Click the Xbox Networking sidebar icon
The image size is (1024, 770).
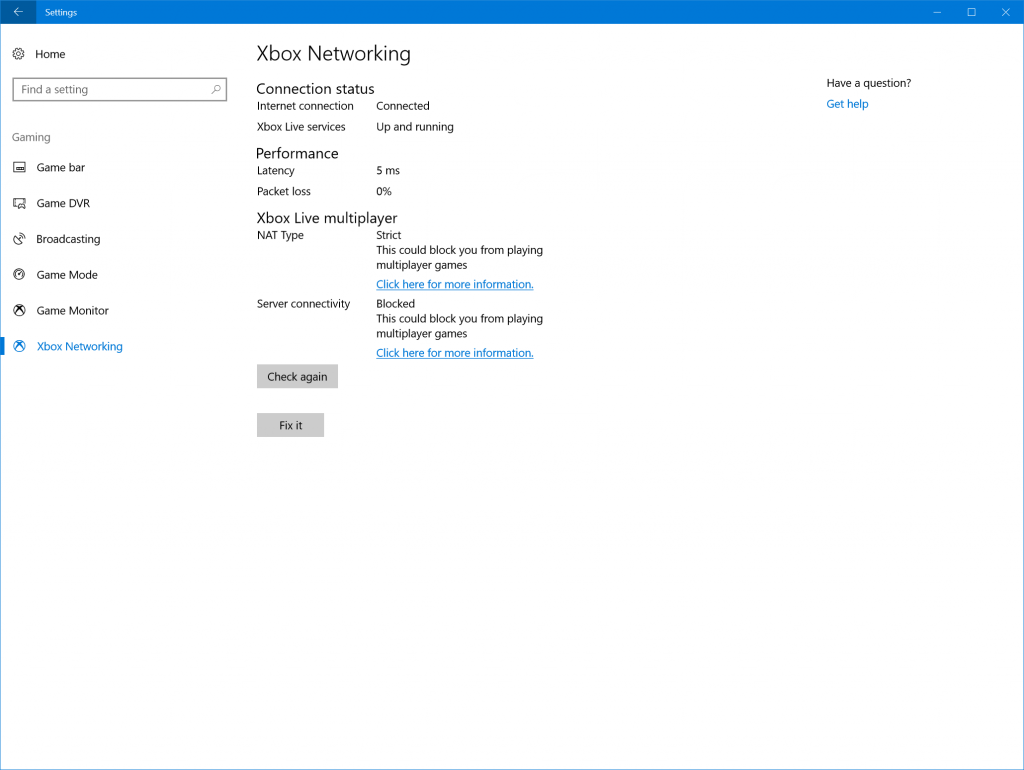[20, 347]
